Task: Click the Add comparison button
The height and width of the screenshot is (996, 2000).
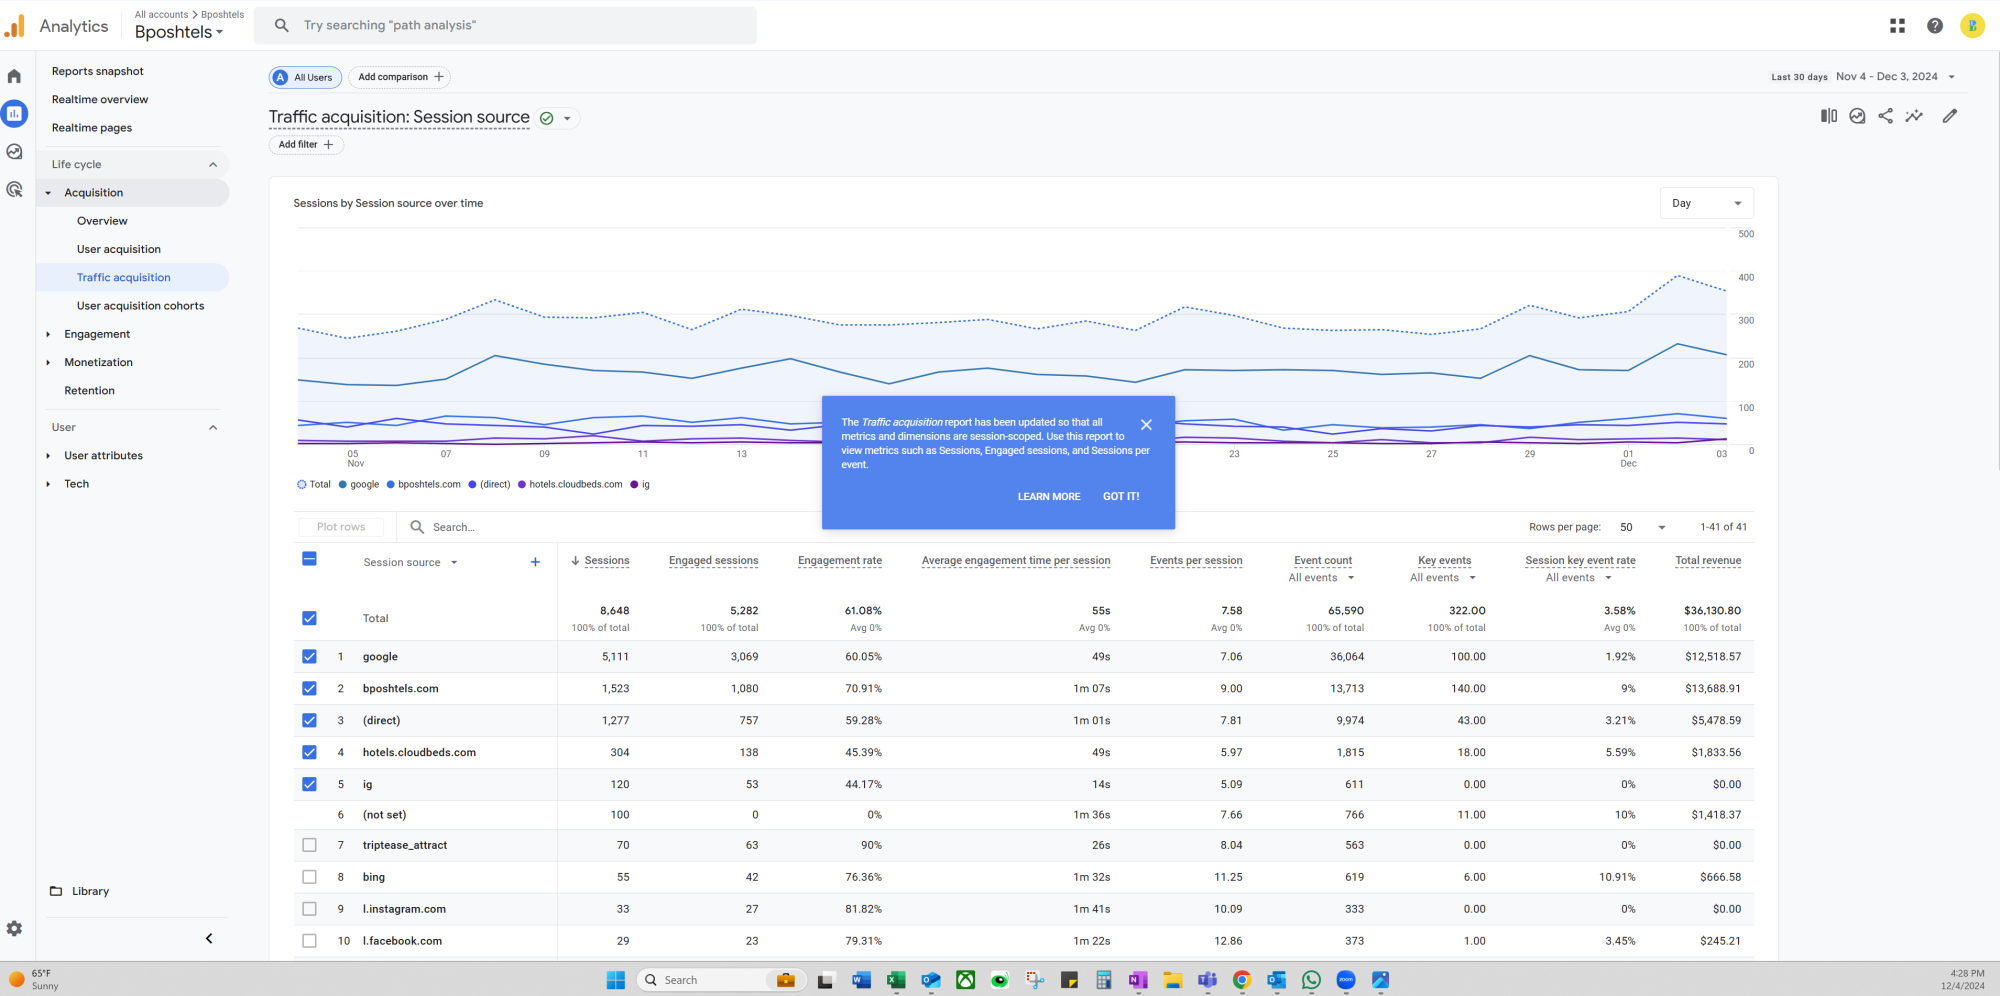Action: [400, 77]
